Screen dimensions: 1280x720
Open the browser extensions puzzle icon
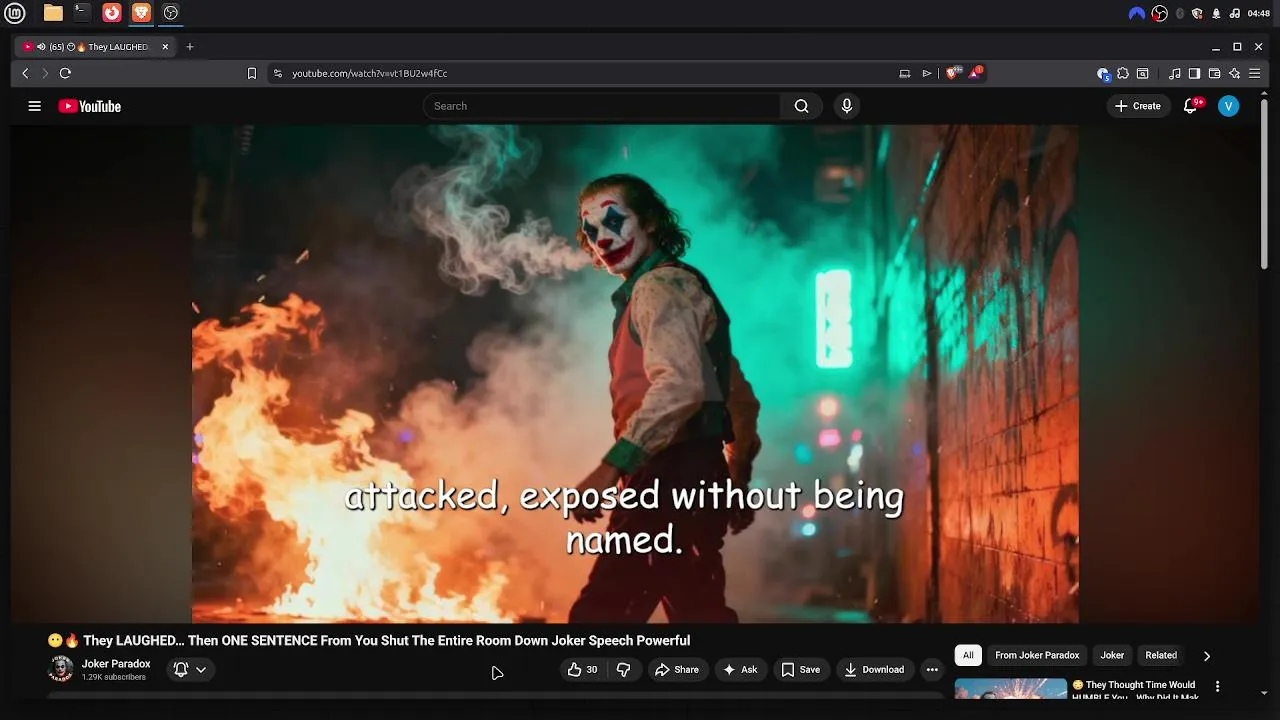(x=1123, y=73)
